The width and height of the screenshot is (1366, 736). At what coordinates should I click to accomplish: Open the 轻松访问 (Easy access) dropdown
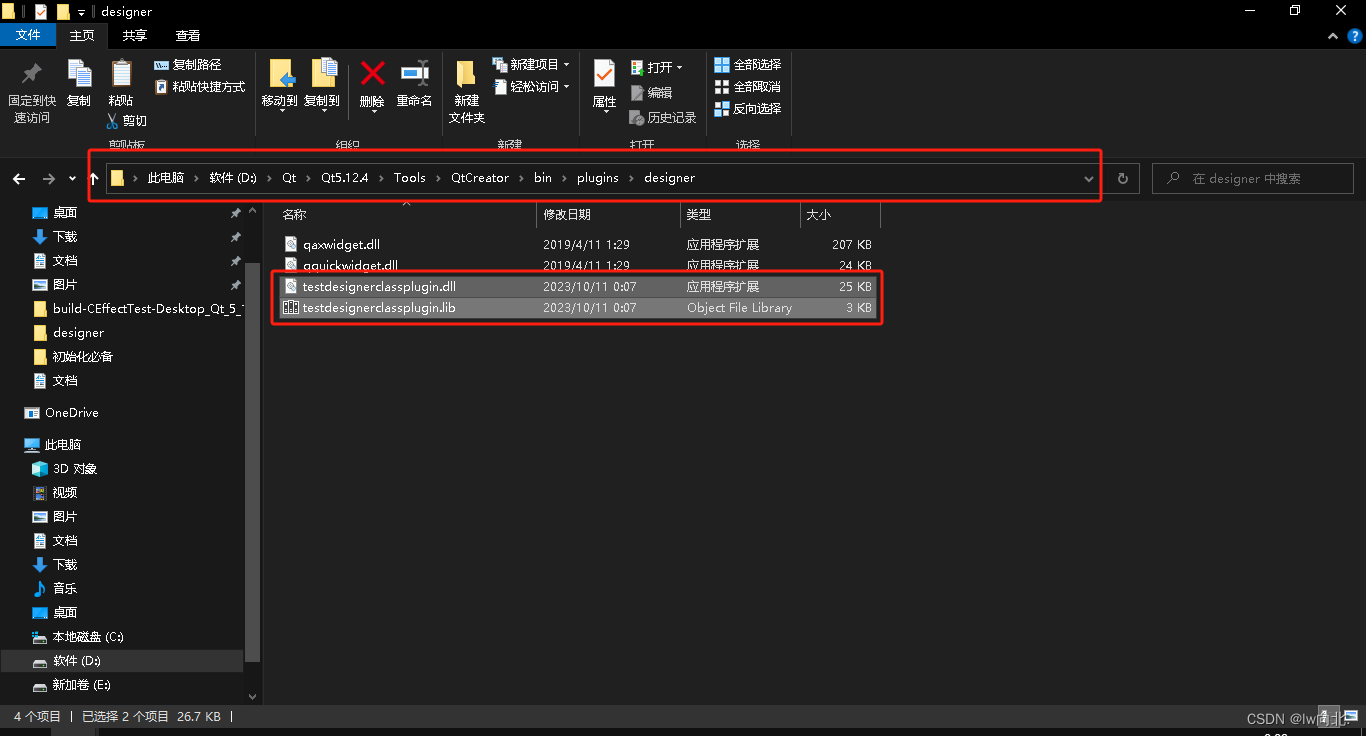tap(531, 87)
